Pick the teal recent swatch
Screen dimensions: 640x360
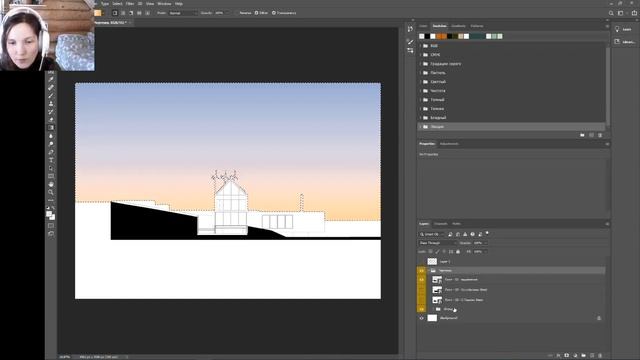[477, 36]
